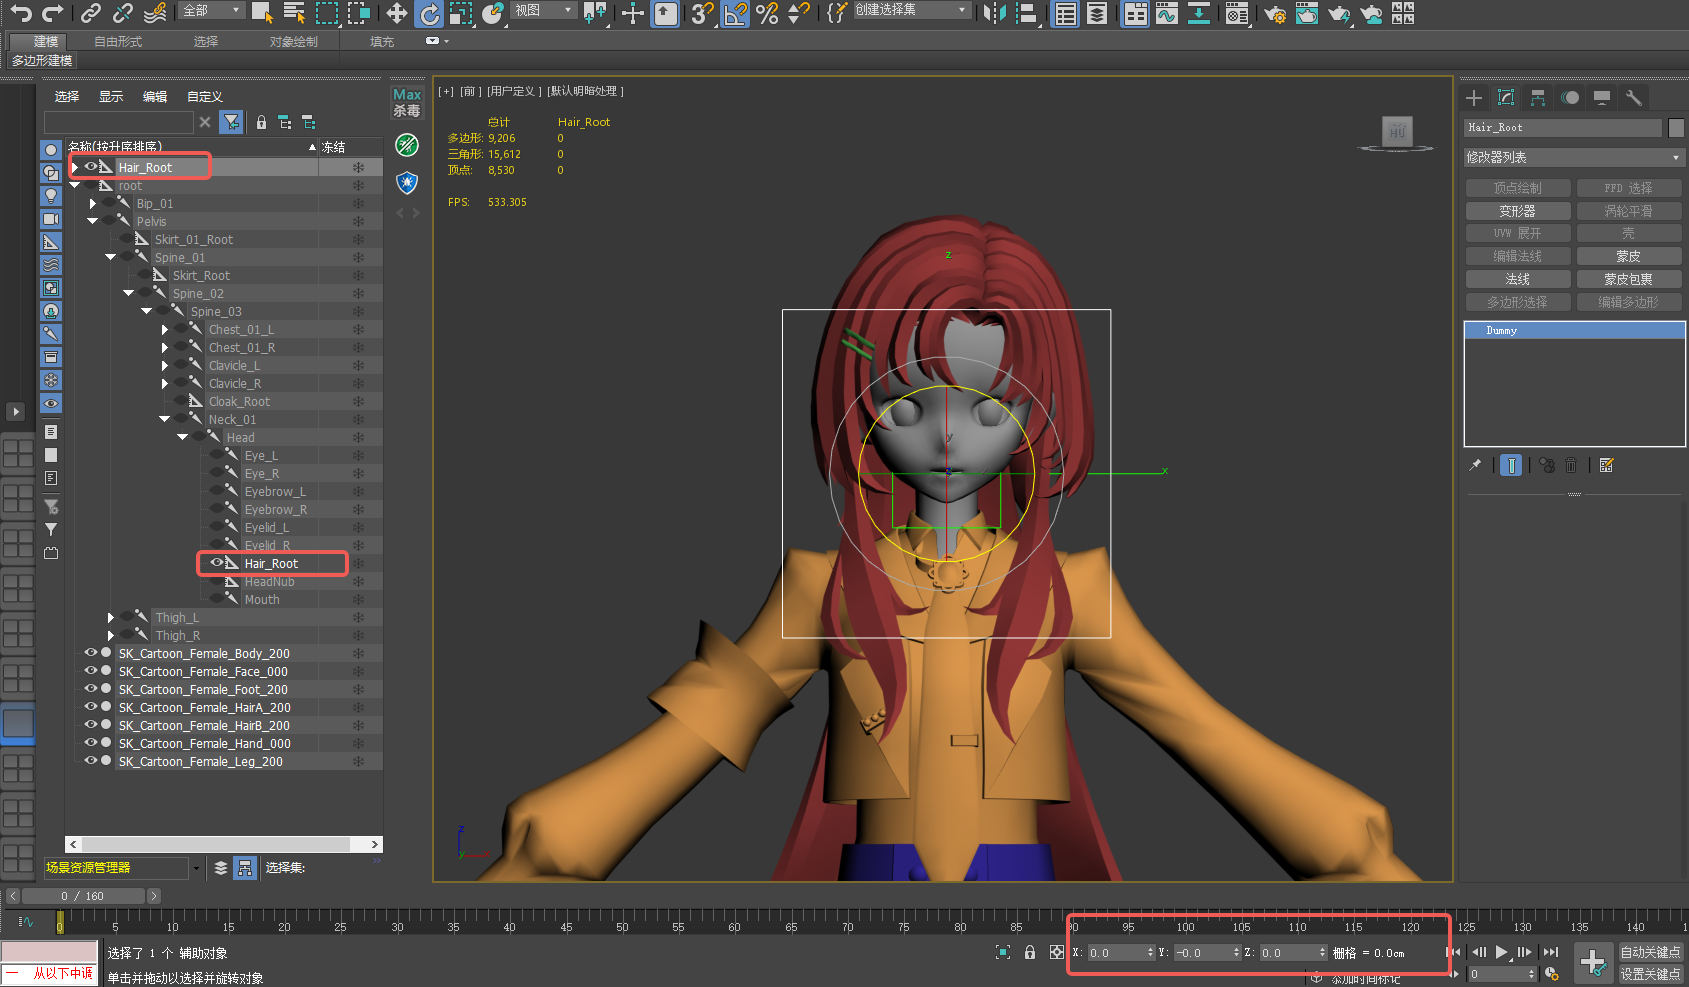The height and width of the screenshot is (987, 1689).
Task: Click the Scene Explorer horizontal scrollbar
Action: pos(223,844)
